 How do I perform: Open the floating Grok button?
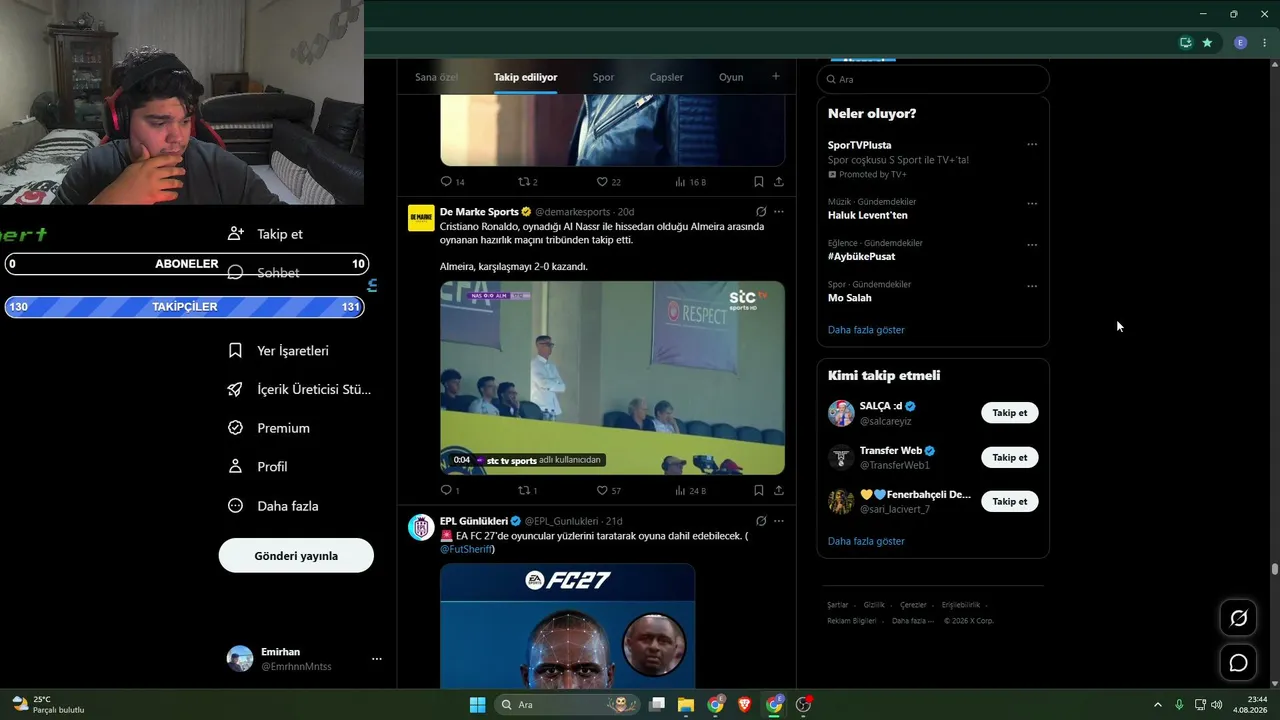click(x=1238, y=618)
